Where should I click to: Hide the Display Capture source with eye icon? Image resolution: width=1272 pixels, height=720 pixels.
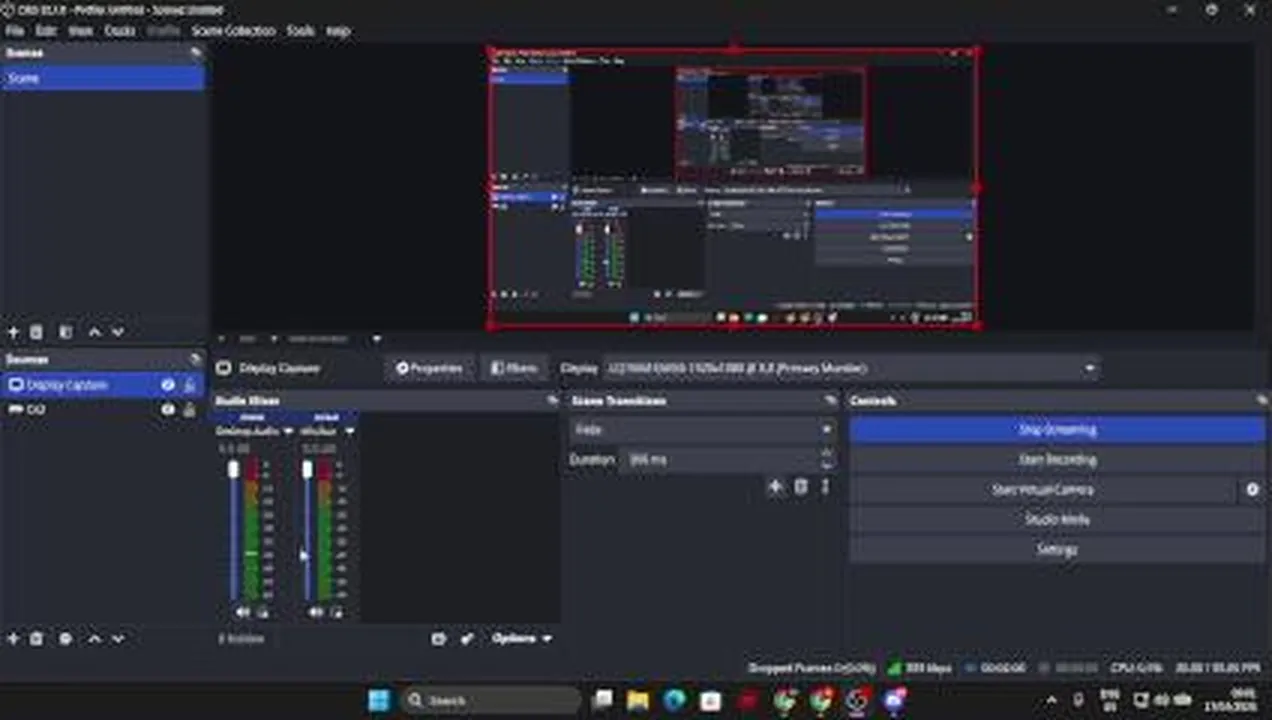pos(168,385)
